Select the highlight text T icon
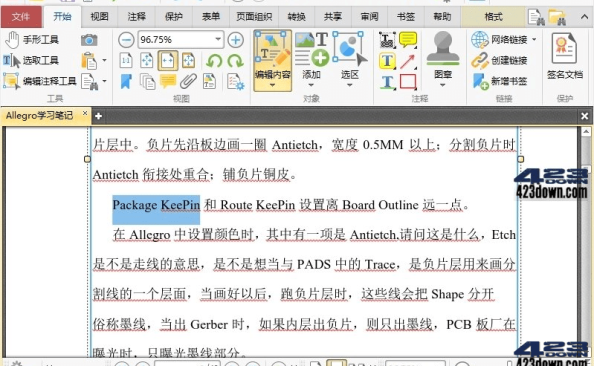This screenshot has width=594, height=366. pos(387,61)
